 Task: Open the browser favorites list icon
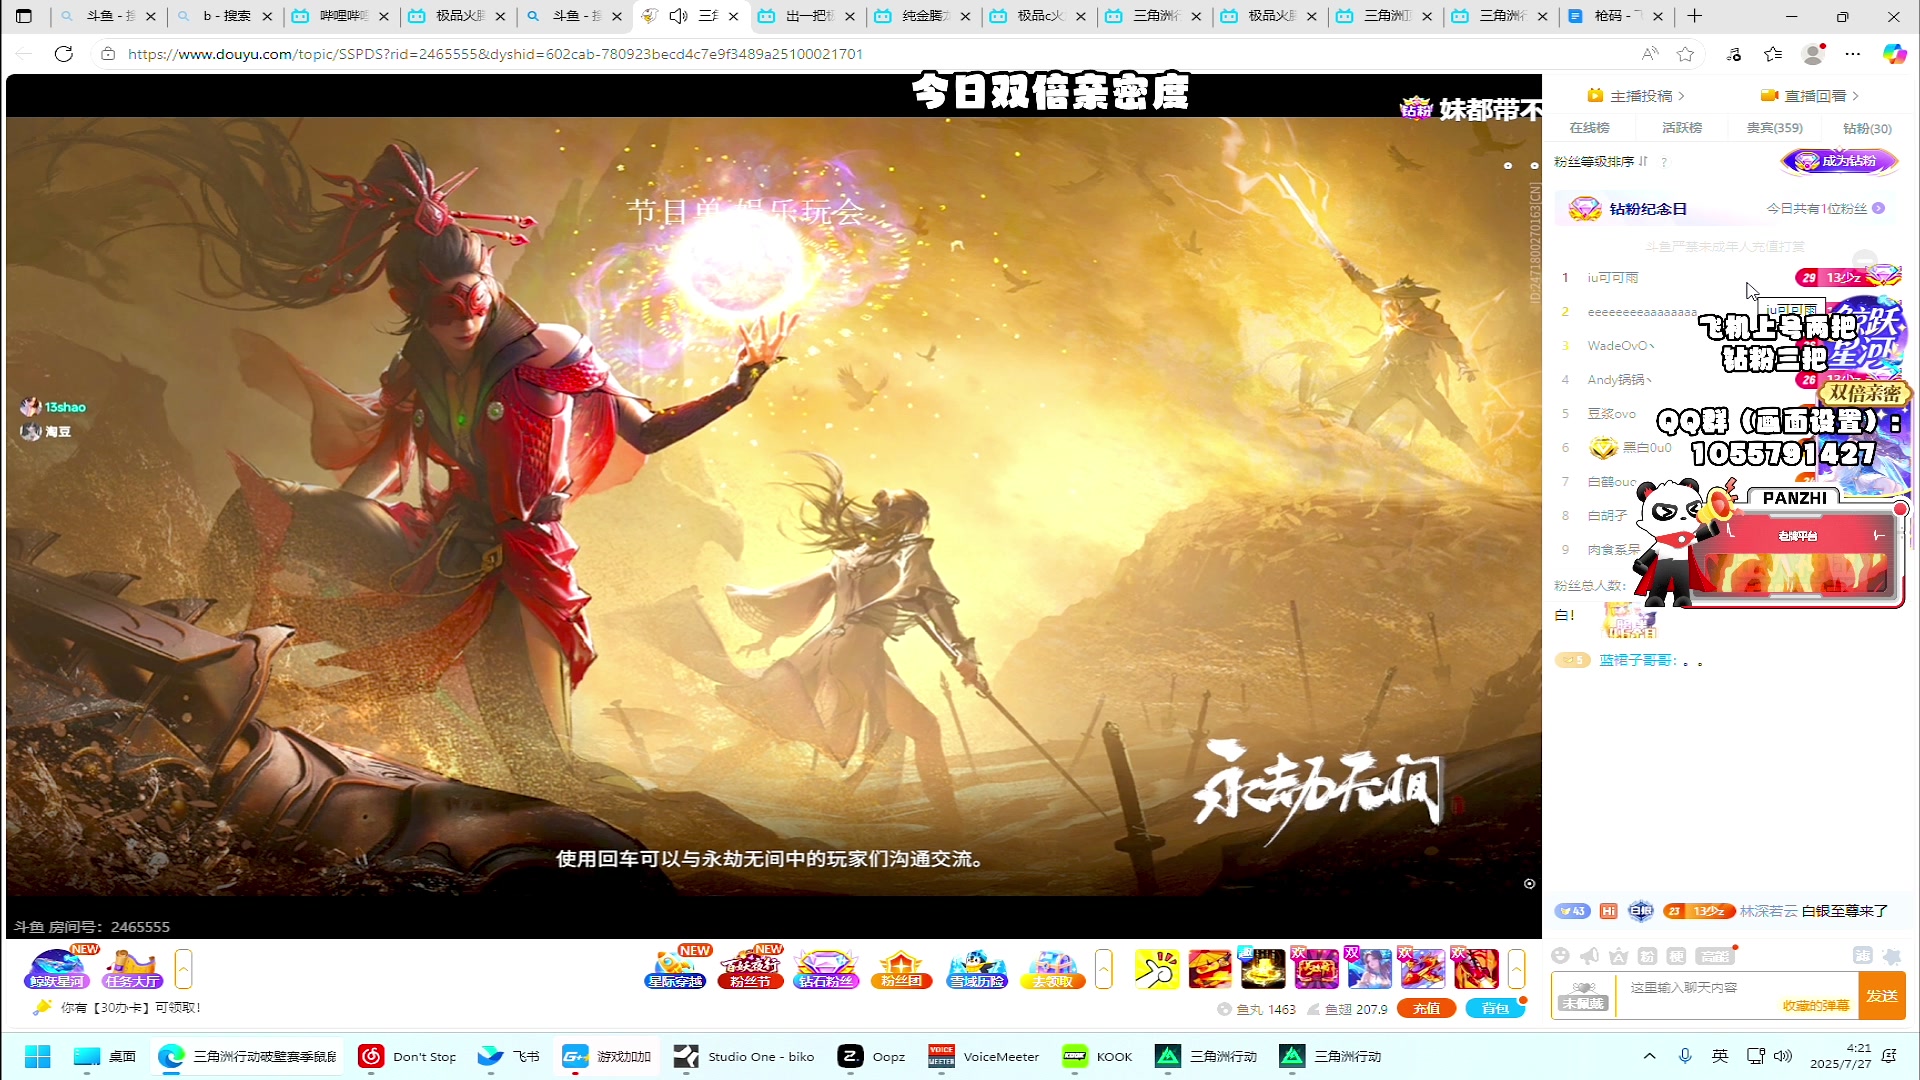(x=1773, y=54)
